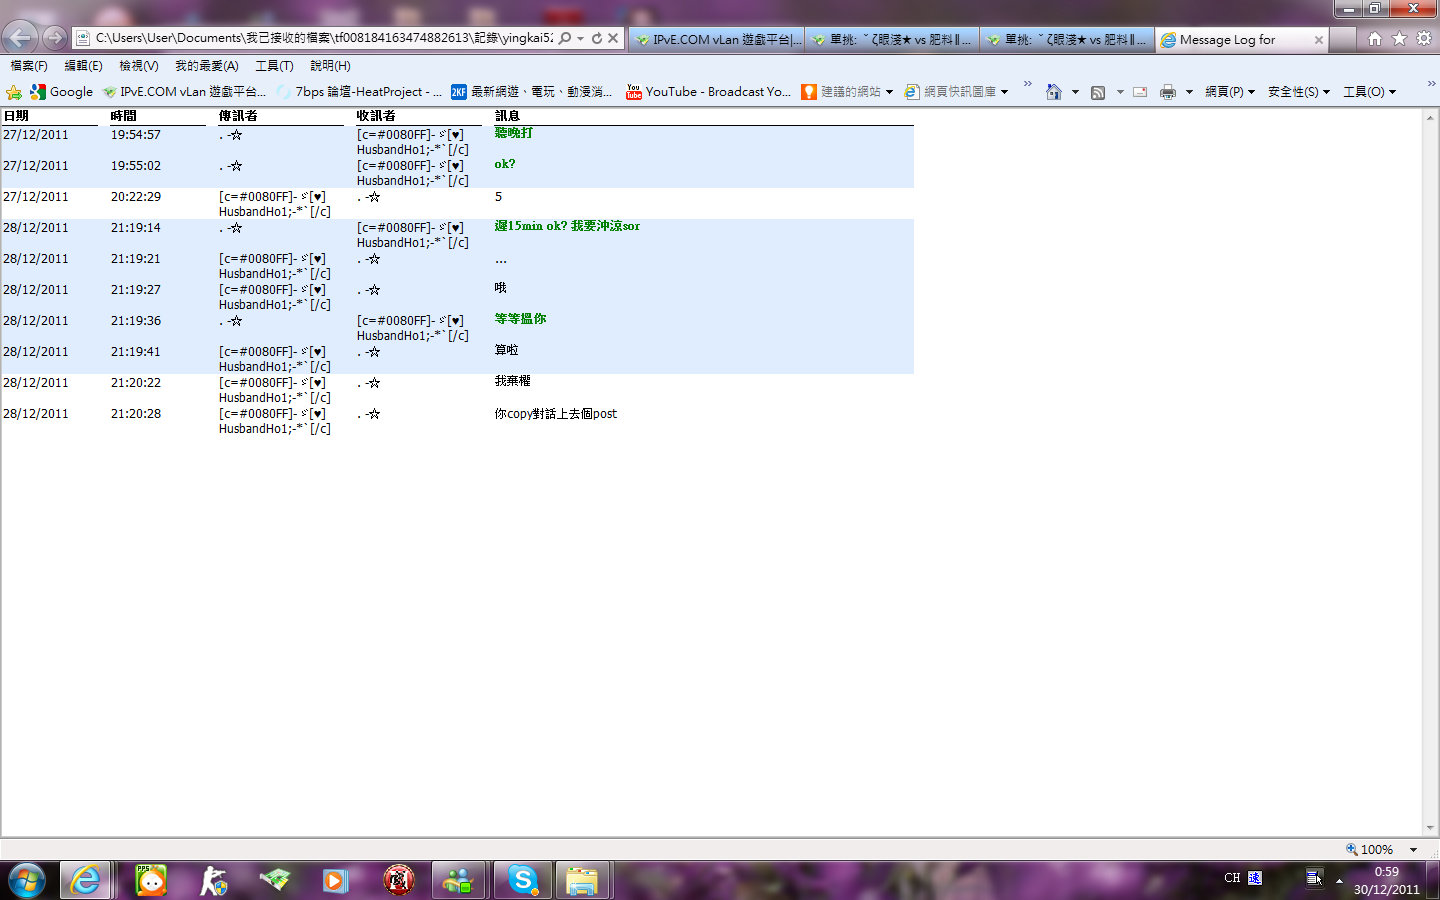The width and height of the screenshot is (1440, 900).
Task: Click the message text 你copy對話上去個post
Action: 556,414
